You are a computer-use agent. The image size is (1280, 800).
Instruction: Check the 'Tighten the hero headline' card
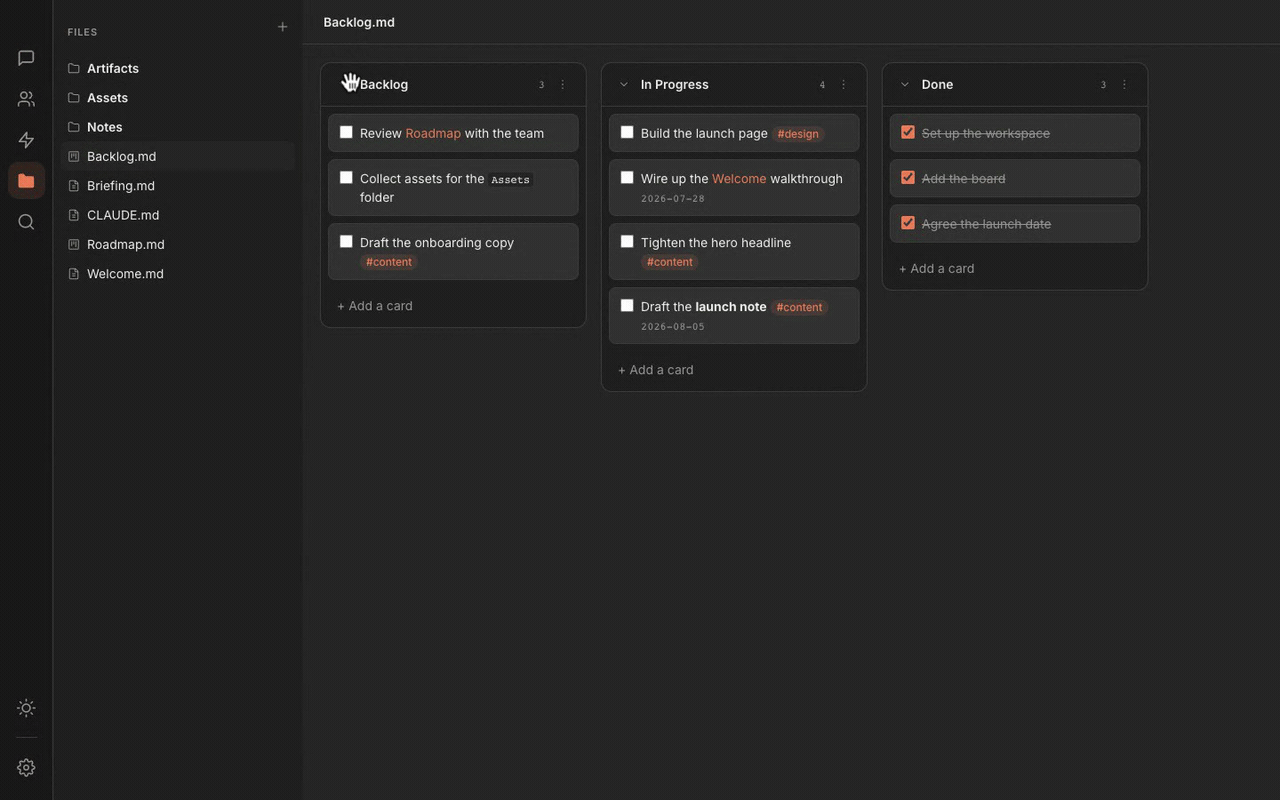[627, 242]
